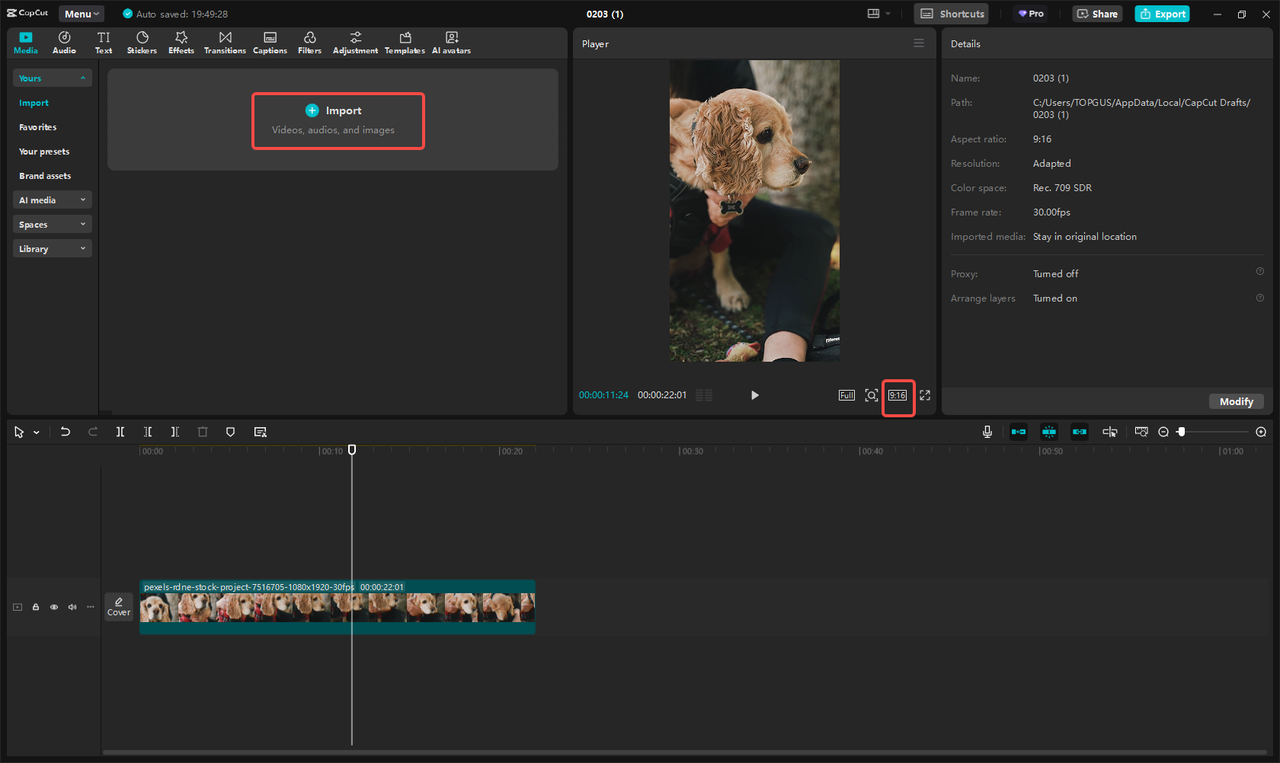Mute the video track audio
Viewport: 1280px width, 763px height.
coord(72,607)
